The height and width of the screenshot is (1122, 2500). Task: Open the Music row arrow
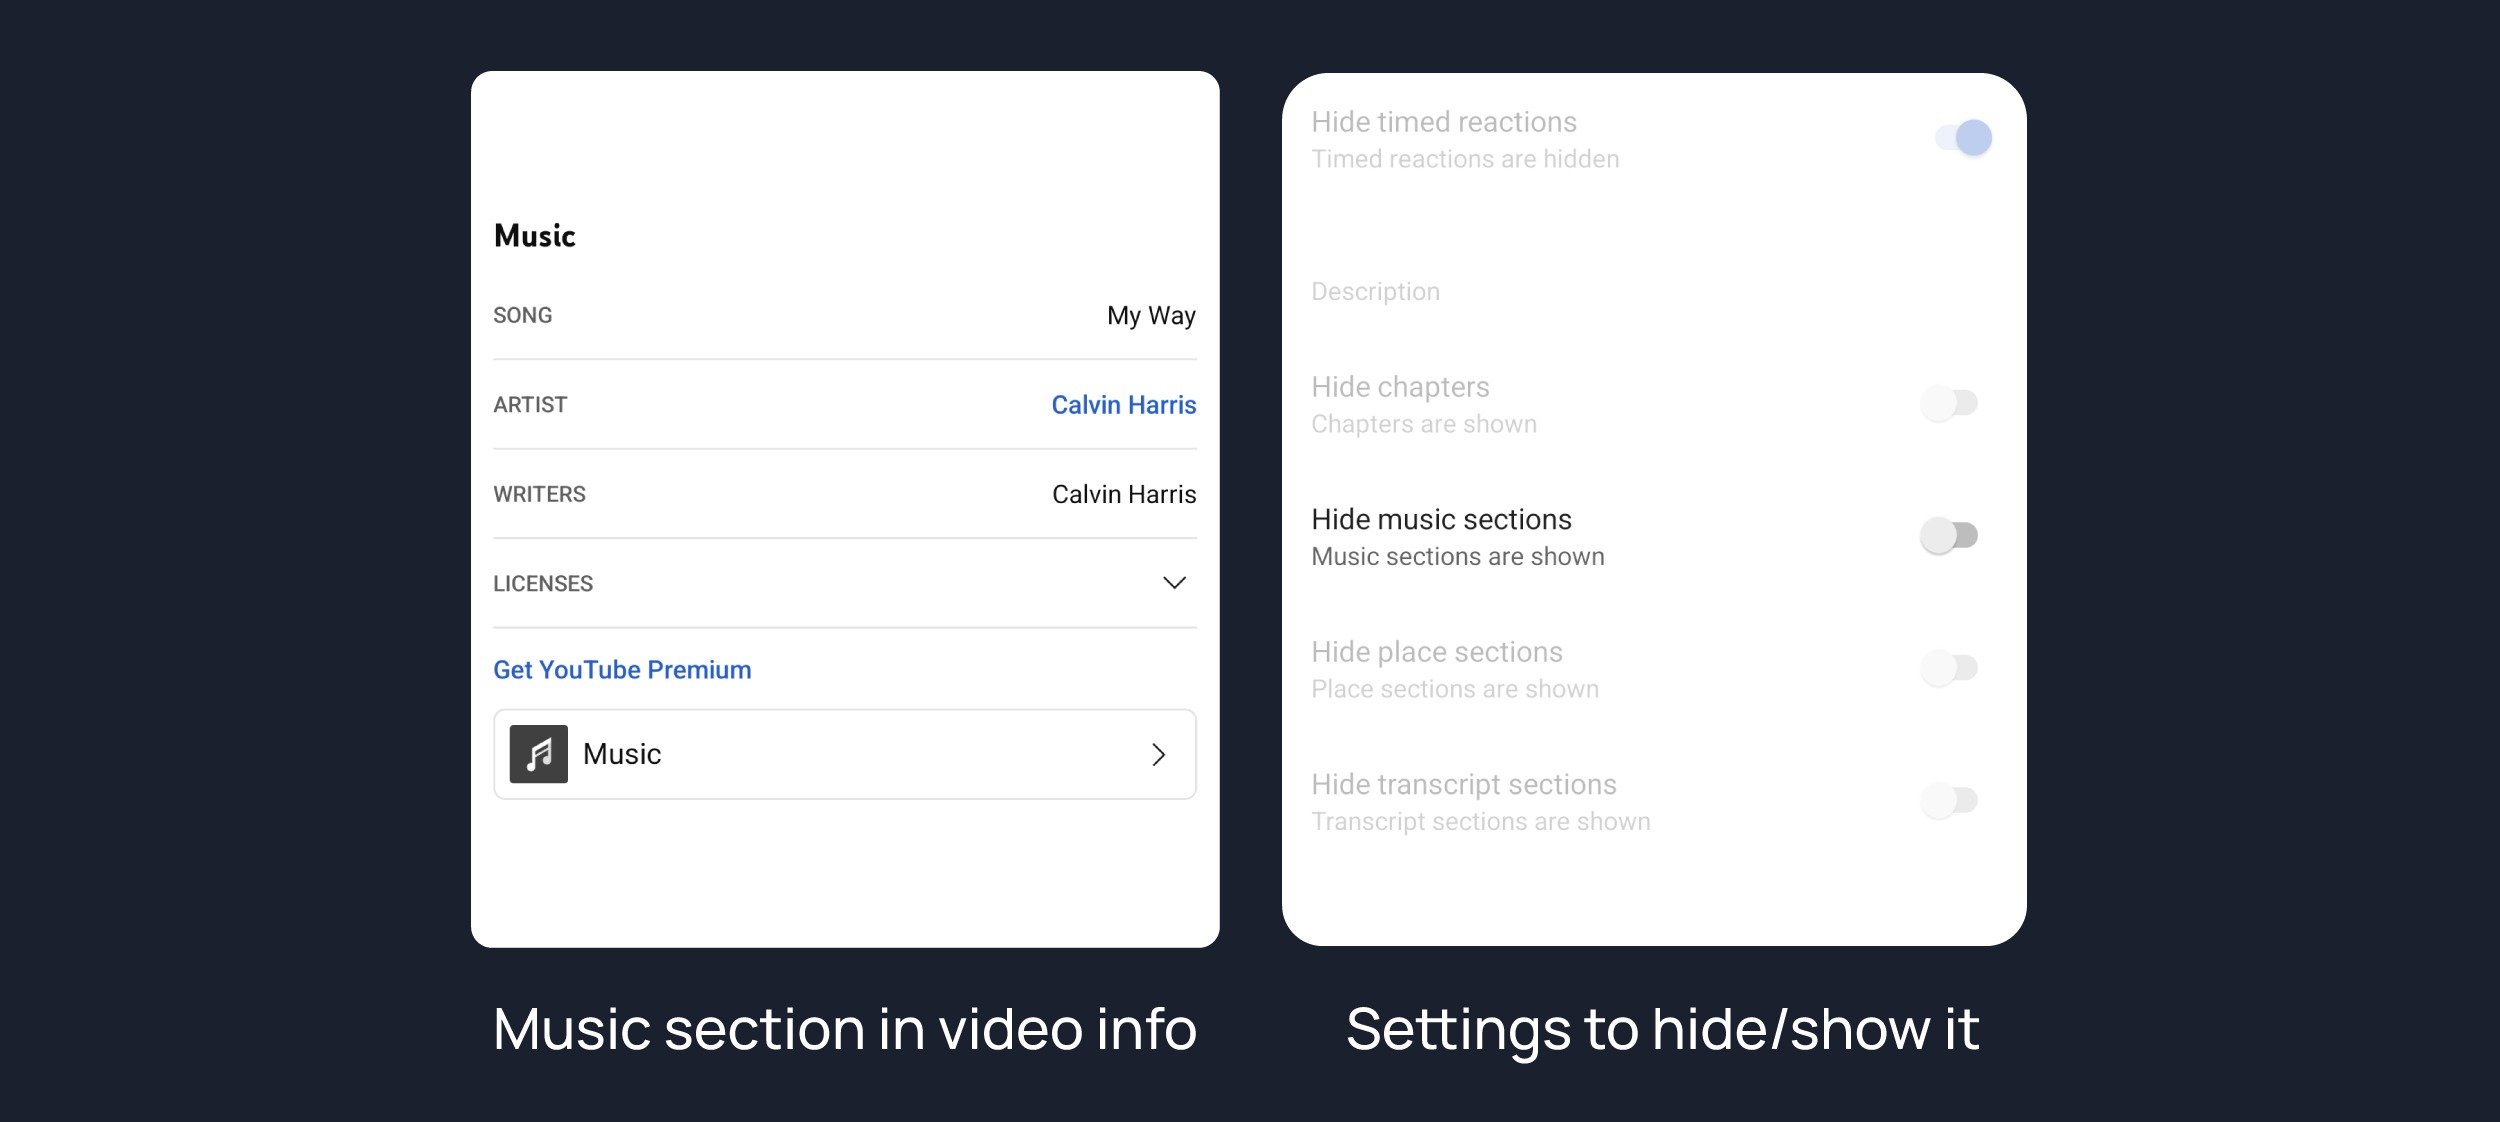(x=1158, y=755)
